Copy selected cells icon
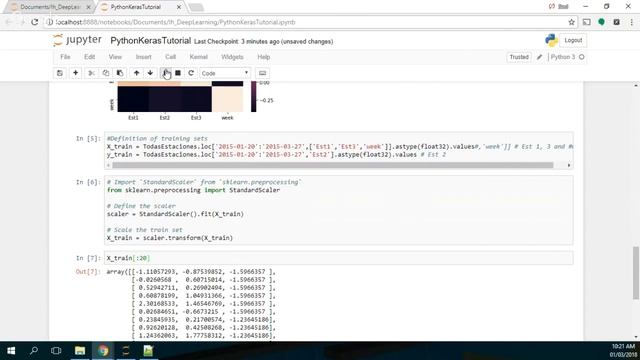The height and width of the screenshot is (360, 640). click(106, 73)
